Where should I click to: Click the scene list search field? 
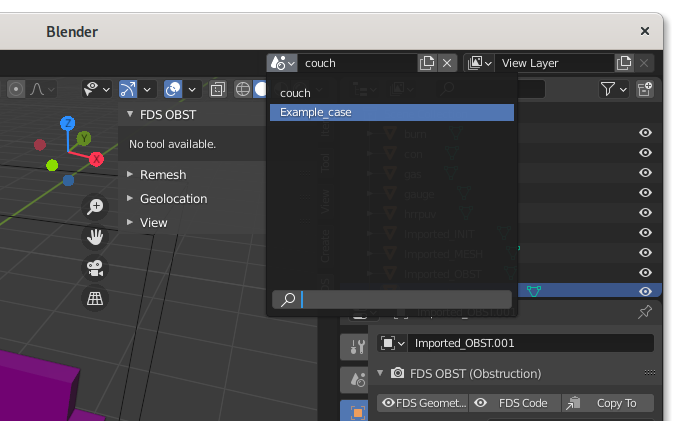(x=391, y=299)
